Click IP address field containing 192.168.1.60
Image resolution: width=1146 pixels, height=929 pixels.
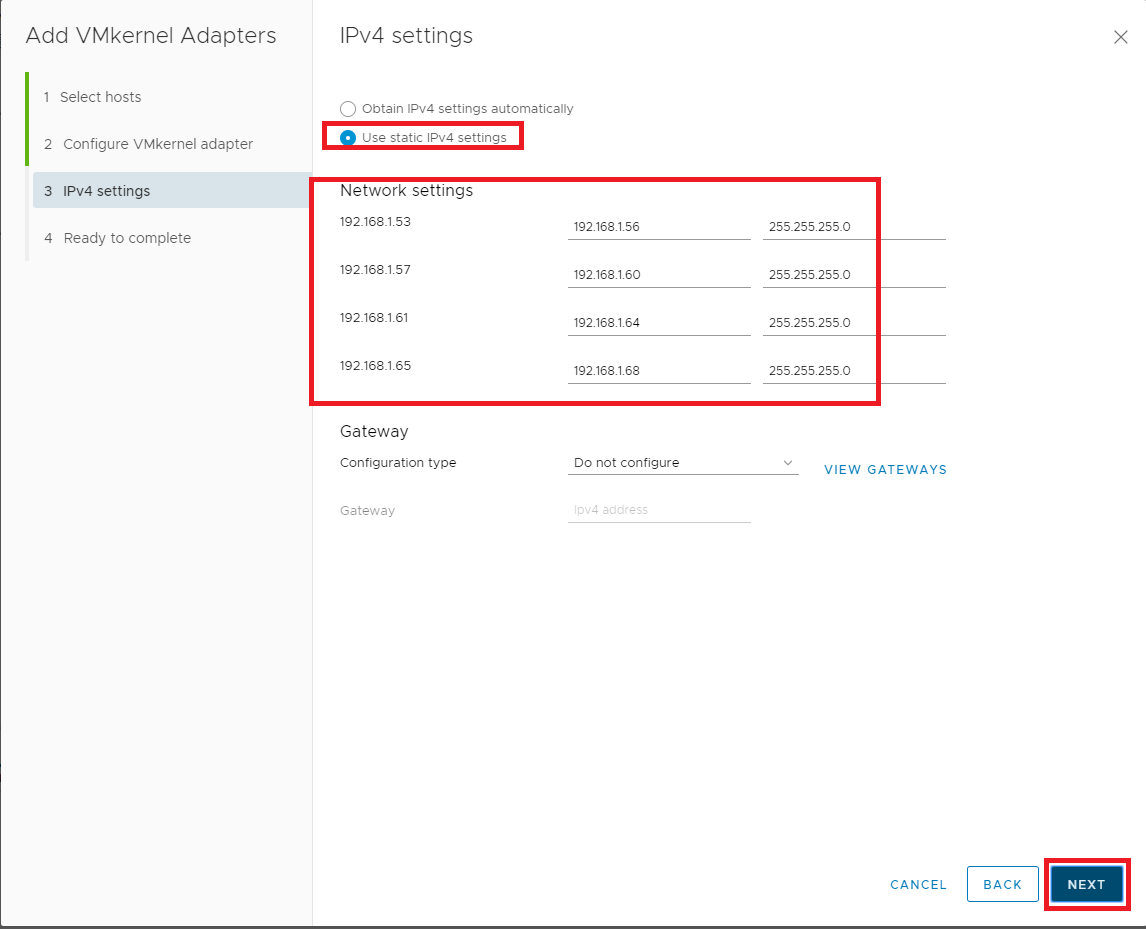(658, 275)
